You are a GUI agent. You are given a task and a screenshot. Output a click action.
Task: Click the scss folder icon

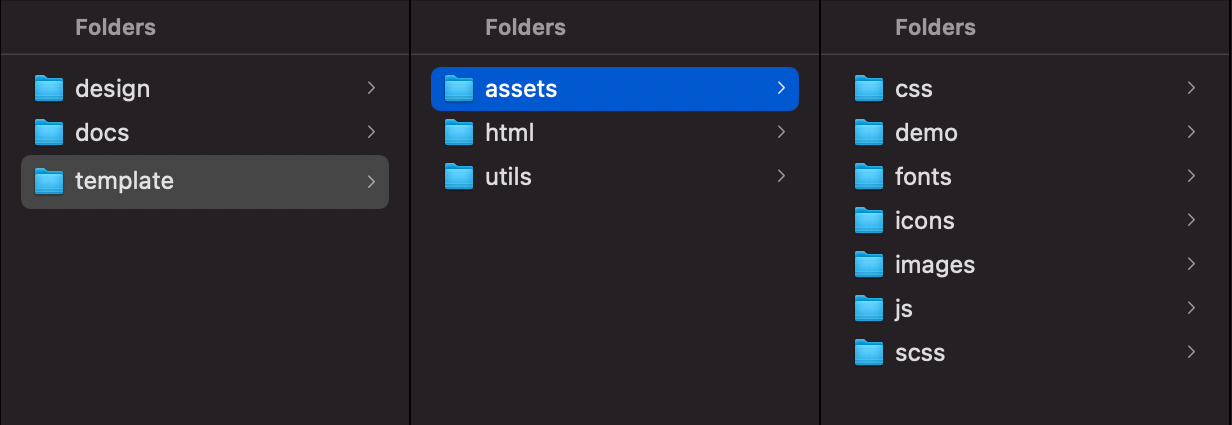click(869, 353)
